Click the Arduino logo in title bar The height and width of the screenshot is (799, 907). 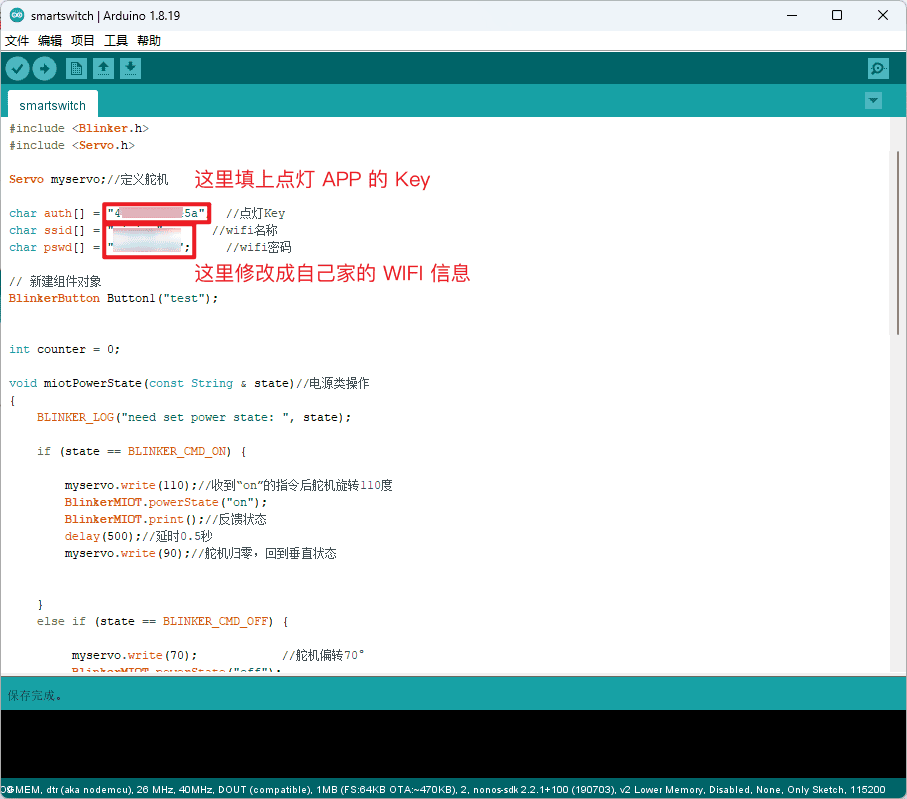pyautogui.click(x=17, y=15)
